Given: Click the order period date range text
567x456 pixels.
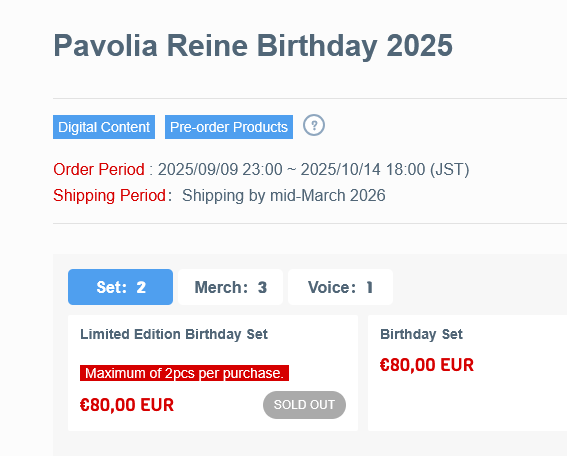Looking at the screenshot, I should 314,169.
